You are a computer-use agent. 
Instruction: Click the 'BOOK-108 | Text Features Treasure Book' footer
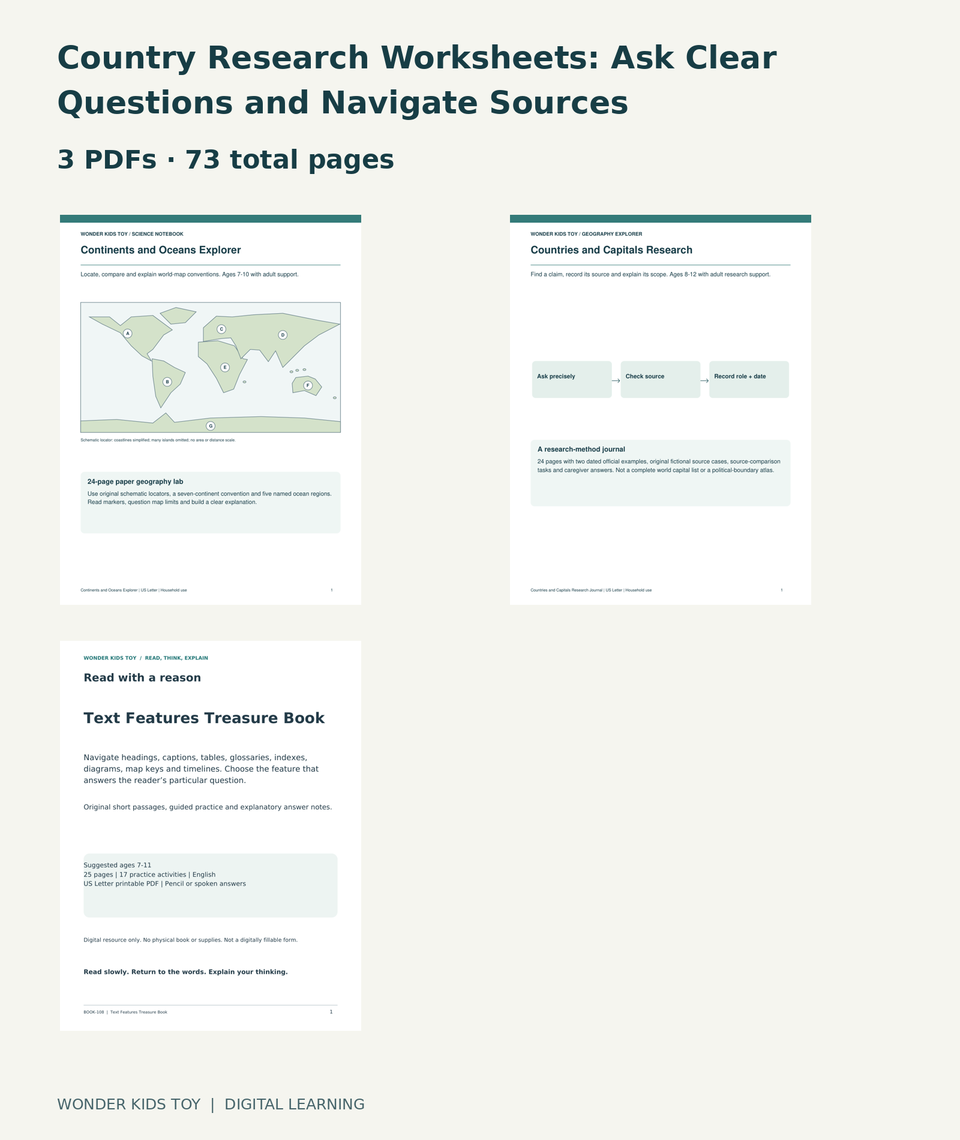[x=125, y=1012]
